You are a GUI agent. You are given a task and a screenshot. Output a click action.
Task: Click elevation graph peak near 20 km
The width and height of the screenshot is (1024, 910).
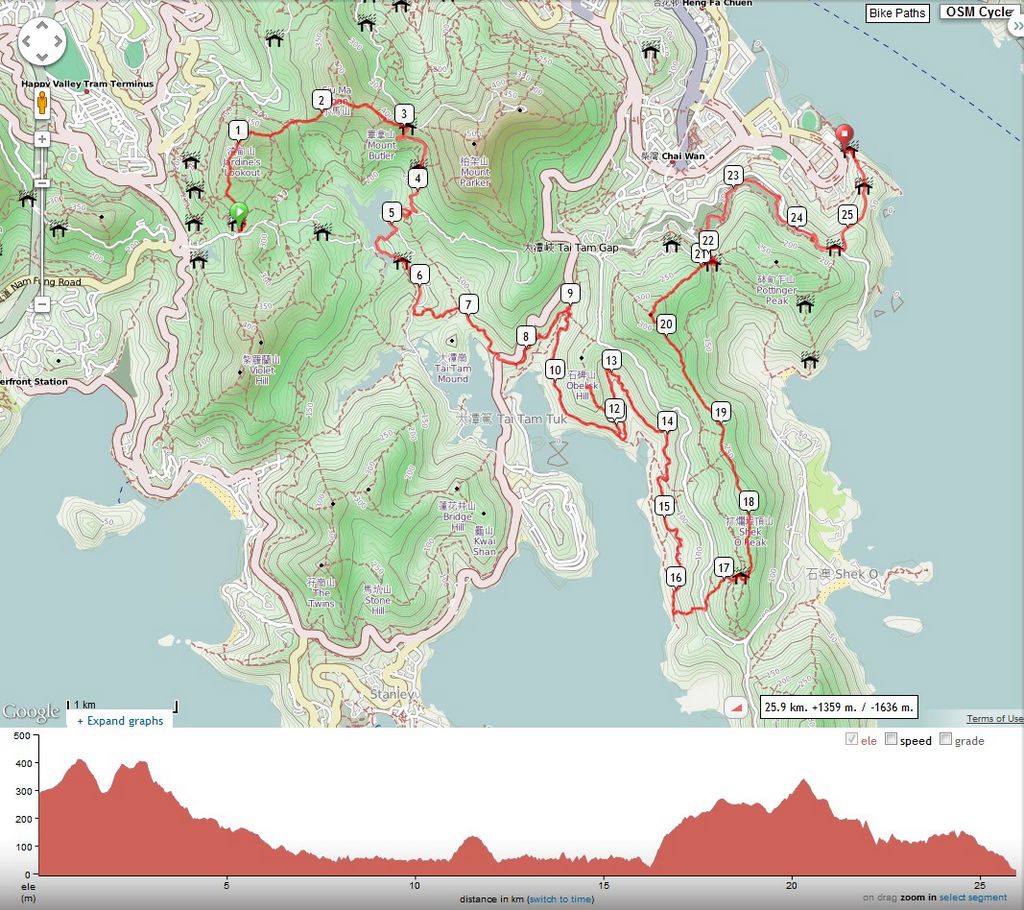pyautogui.click(x=802, y=782)
